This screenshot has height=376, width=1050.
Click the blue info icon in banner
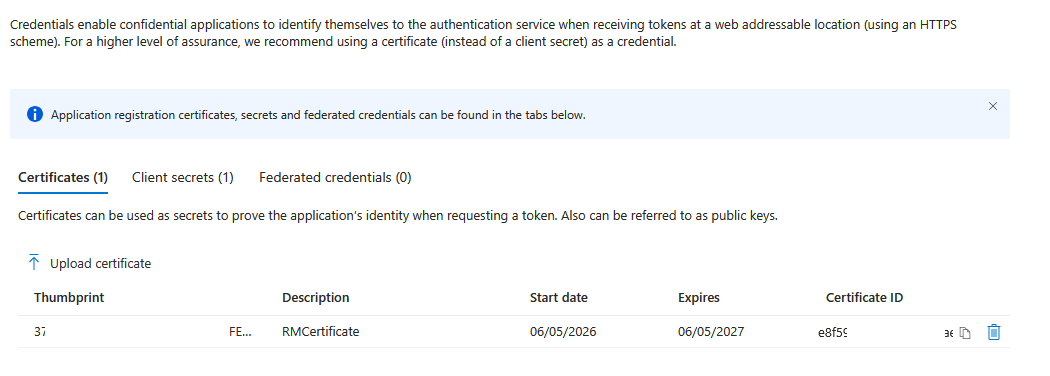pos(35,115)
